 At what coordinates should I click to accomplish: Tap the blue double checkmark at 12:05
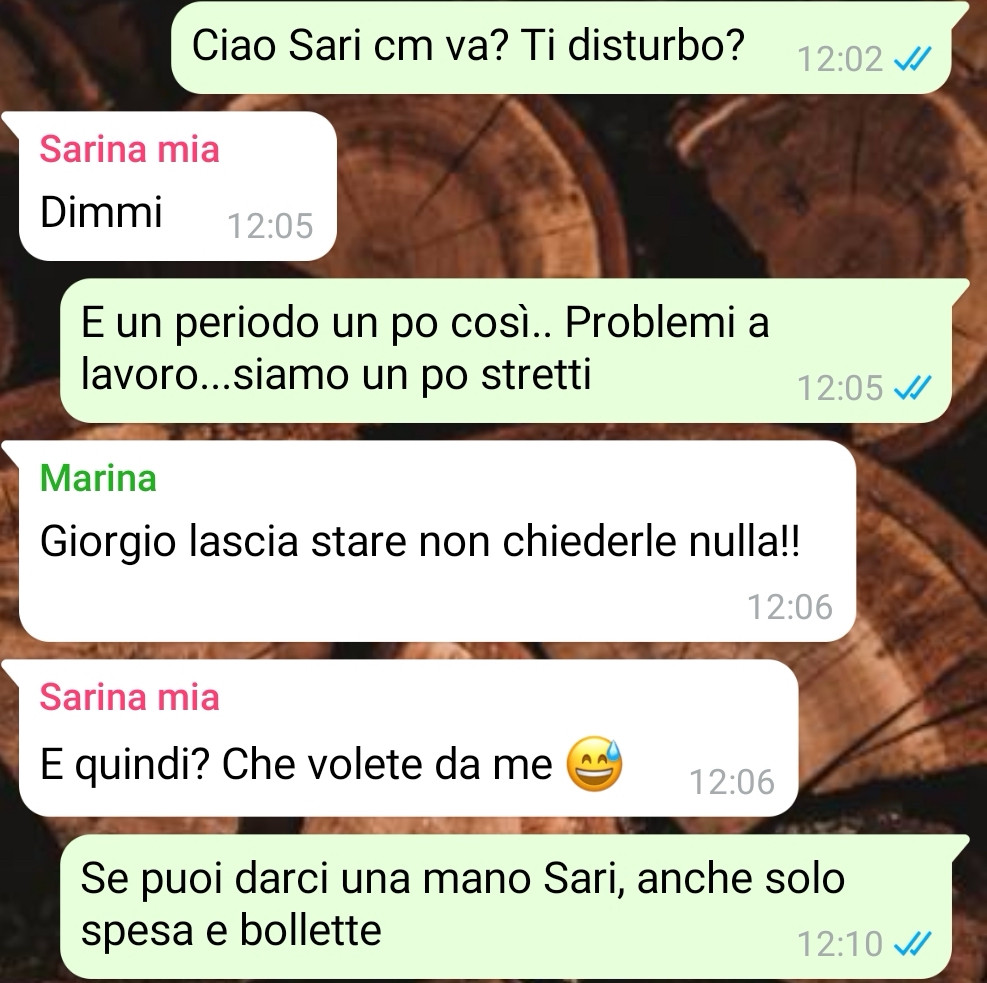(912, 388)
